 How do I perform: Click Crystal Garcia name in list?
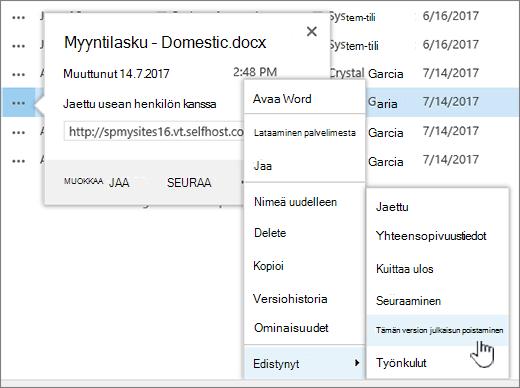click(x=366, y=73)
